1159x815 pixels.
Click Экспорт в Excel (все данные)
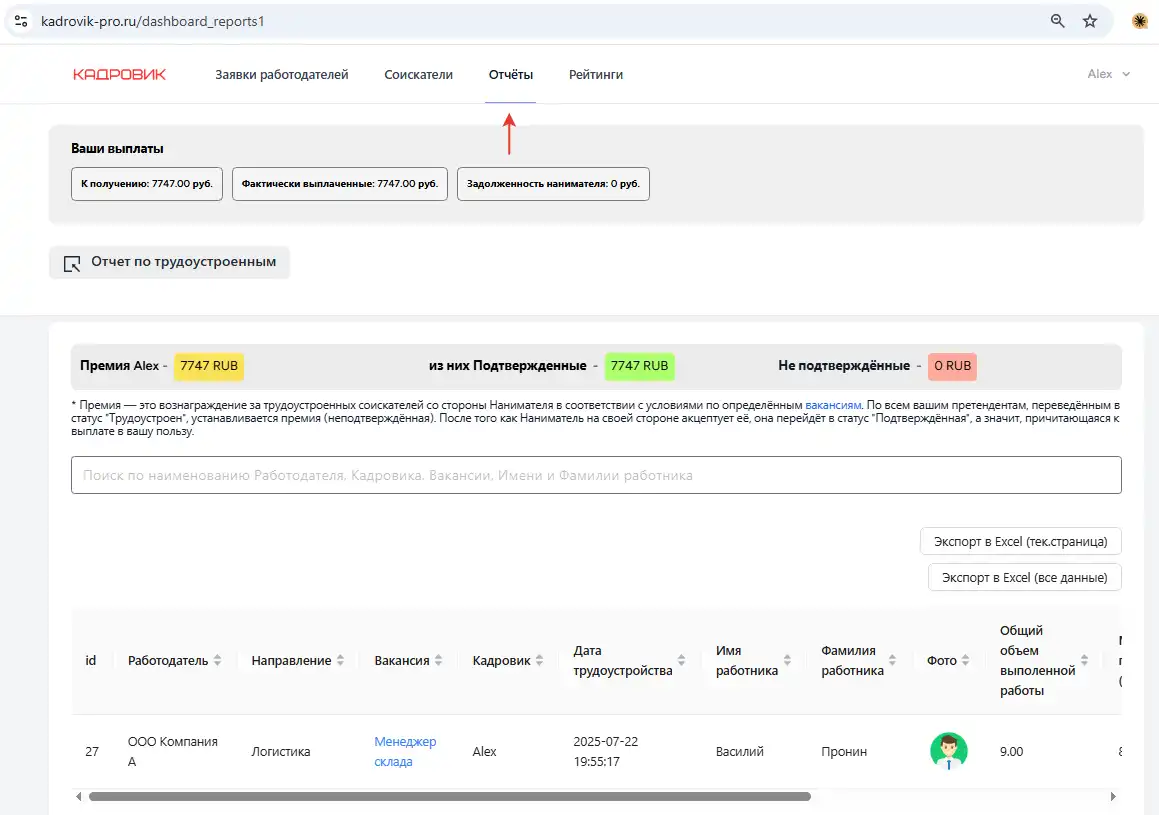[1024, 577]
